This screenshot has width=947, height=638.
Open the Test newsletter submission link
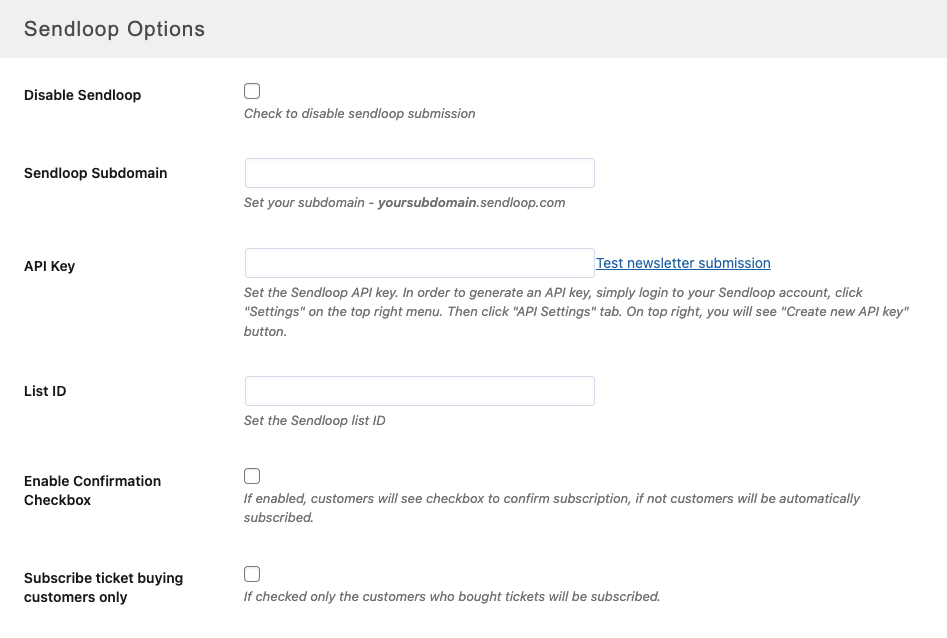coord(683,263)
